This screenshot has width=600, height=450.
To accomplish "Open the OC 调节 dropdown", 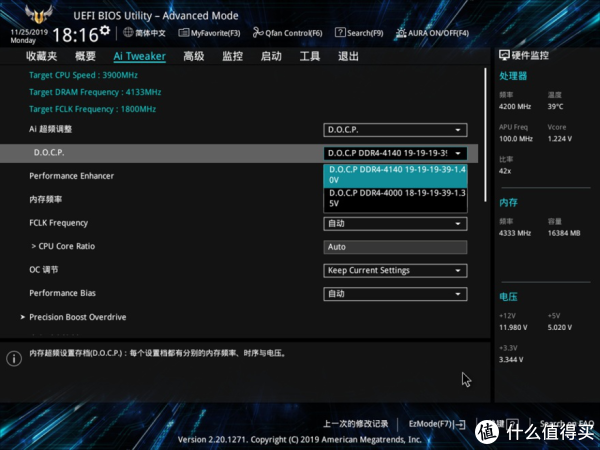I will pos(395,270).
